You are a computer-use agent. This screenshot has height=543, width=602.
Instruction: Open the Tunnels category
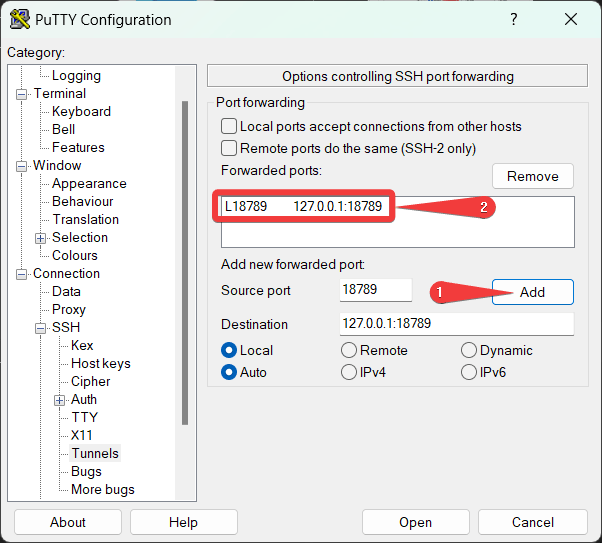tap(94, 453)
